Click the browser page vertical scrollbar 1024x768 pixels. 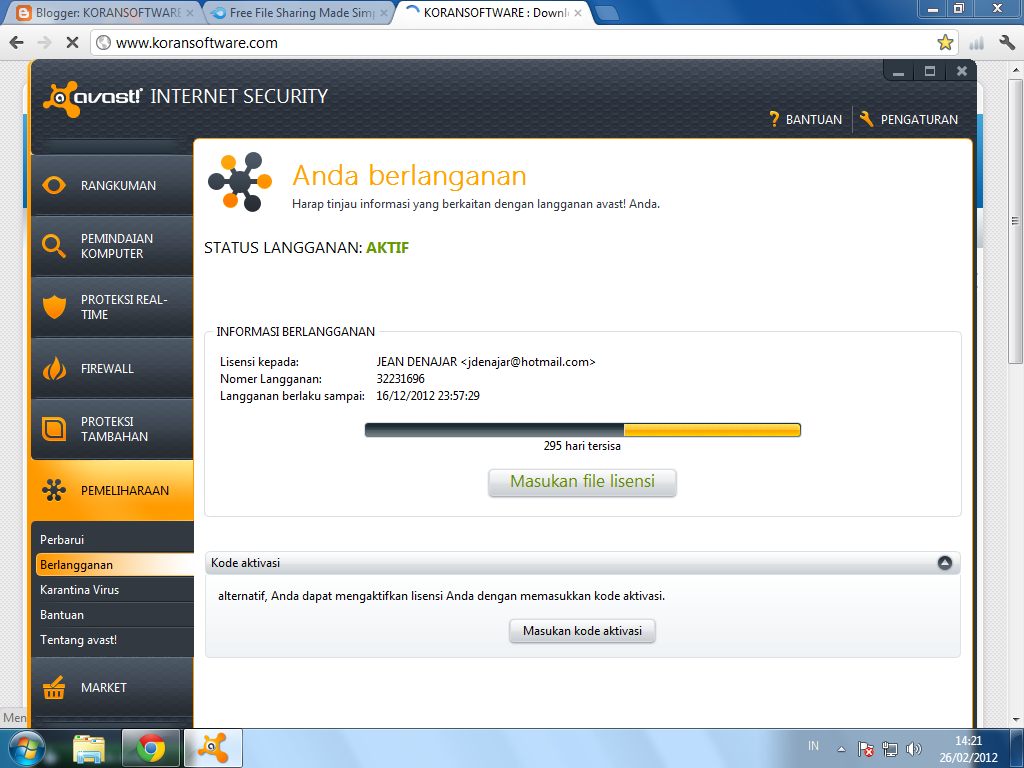[x=1016, y=222]
